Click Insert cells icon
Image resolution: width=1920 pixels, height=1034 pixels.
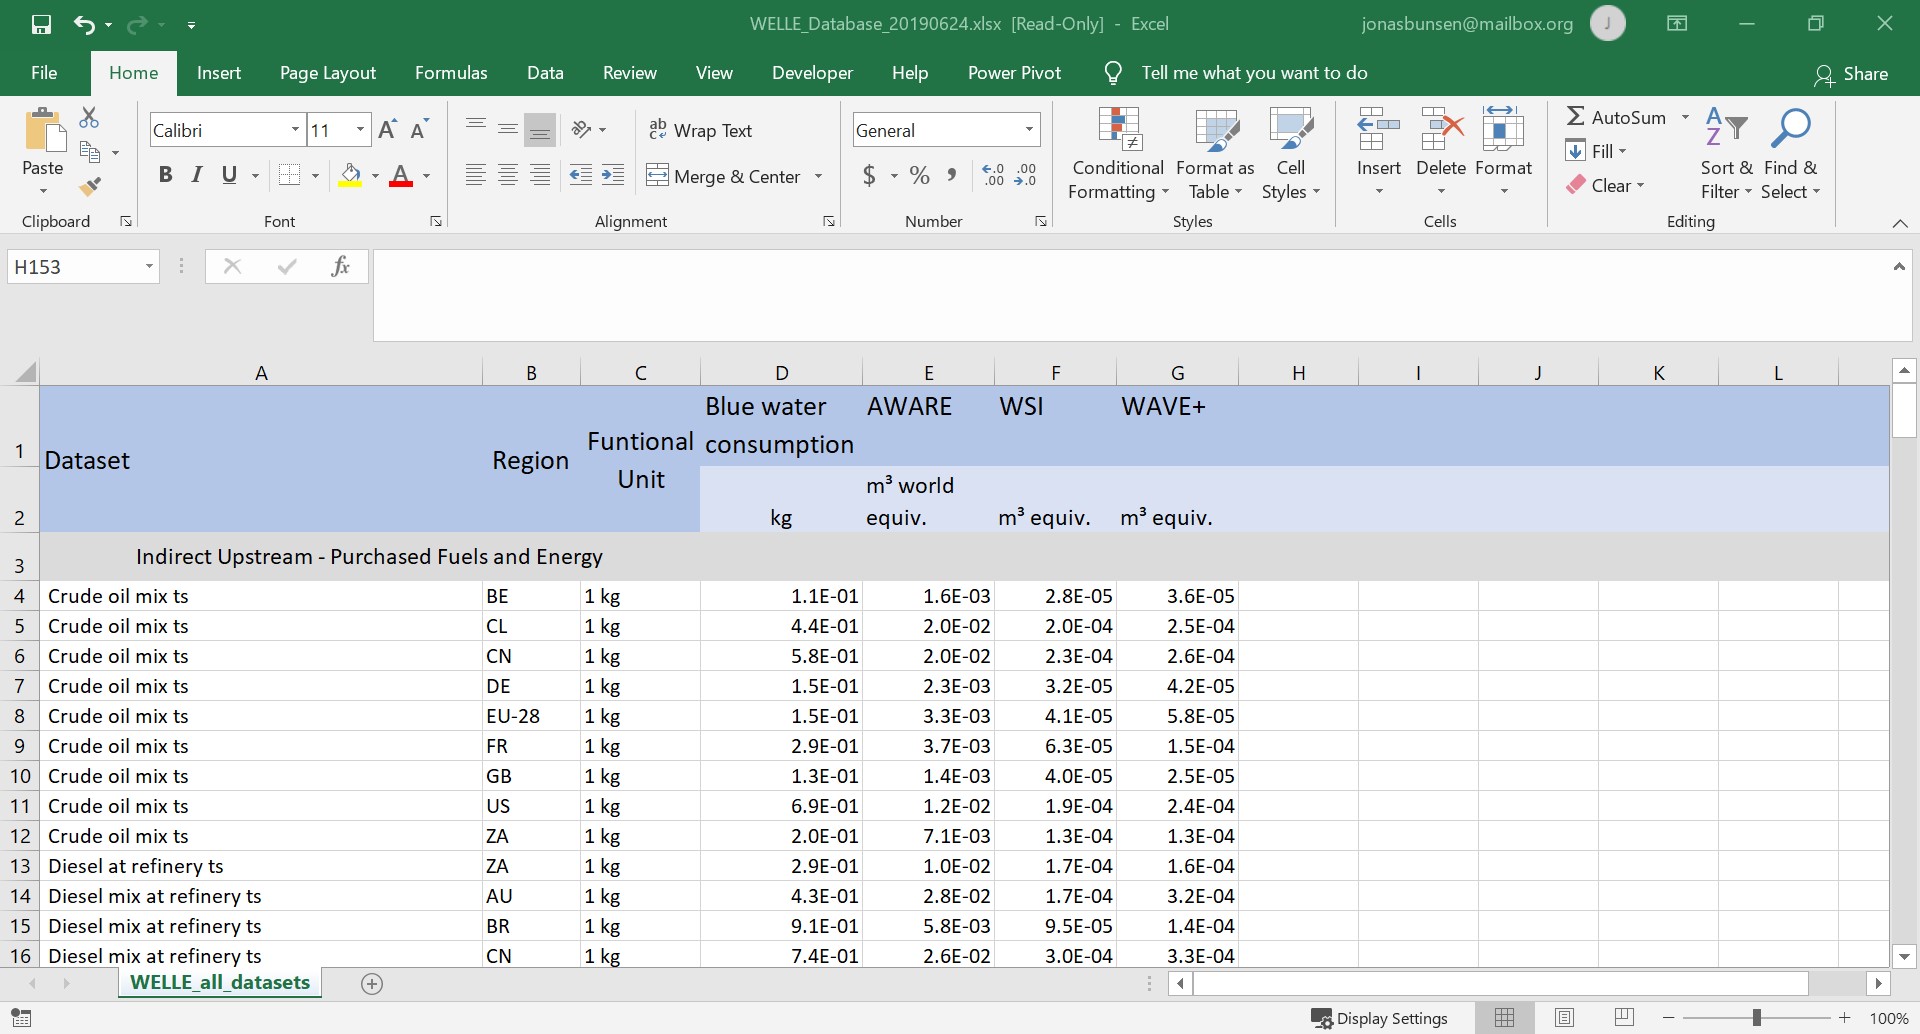pos(1378,130)
